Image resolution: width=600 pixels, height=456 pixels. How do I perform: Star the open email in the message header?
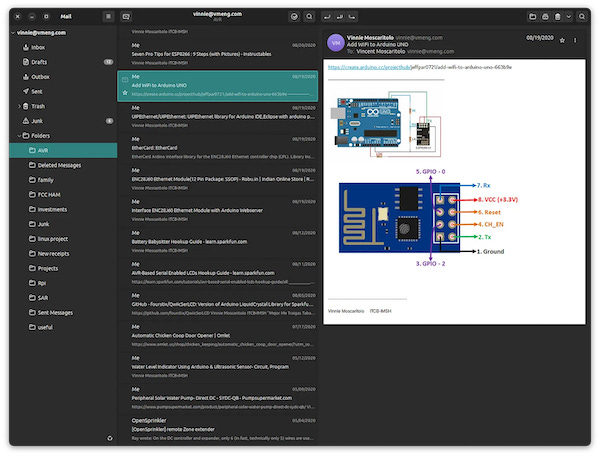tap(562, 40)
